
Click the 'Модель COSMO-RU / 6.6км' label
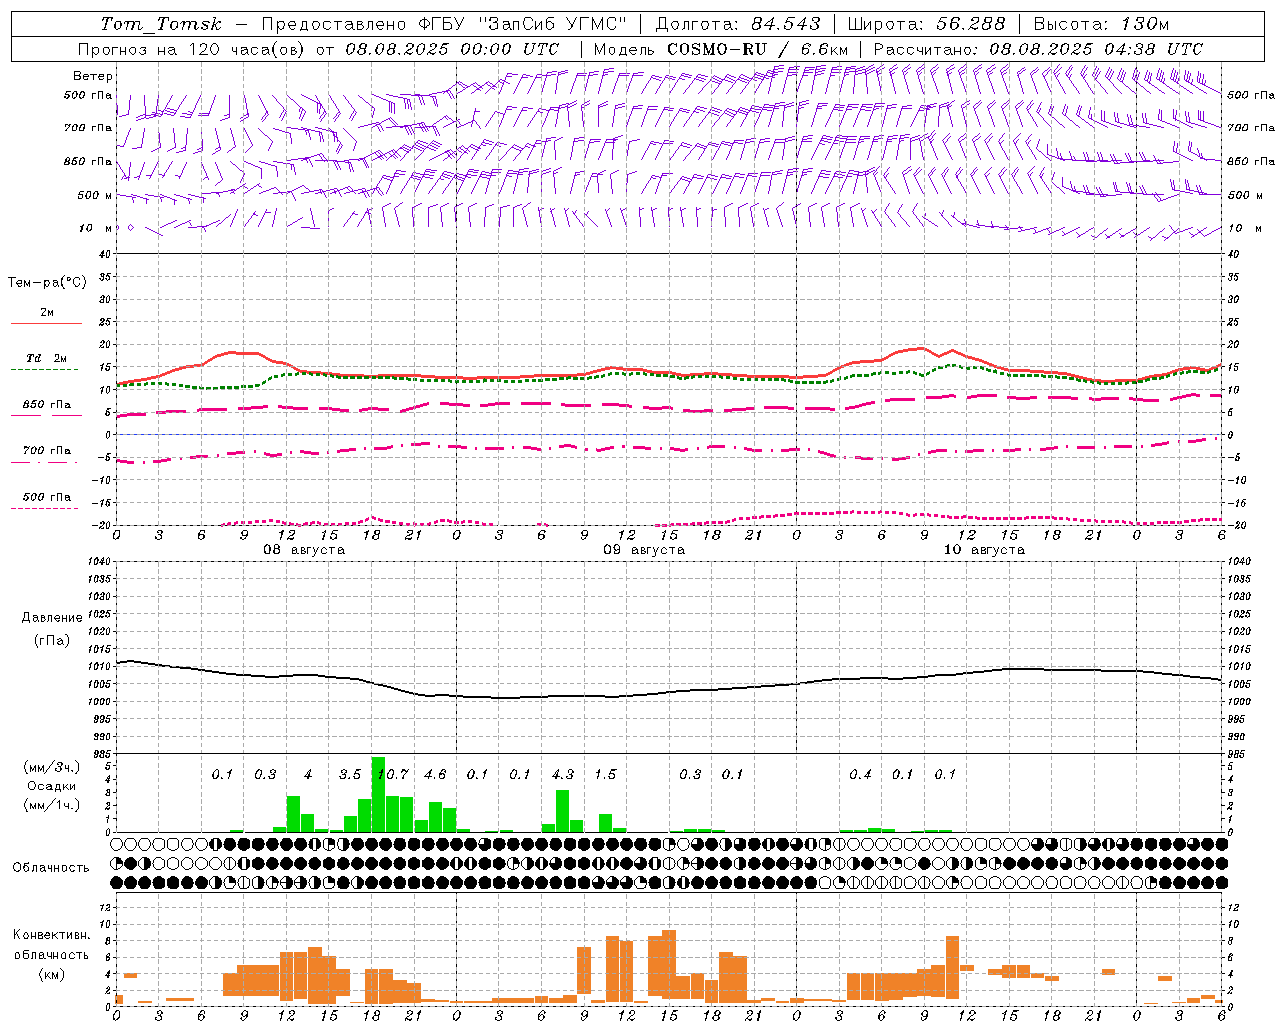coord(720,49)
